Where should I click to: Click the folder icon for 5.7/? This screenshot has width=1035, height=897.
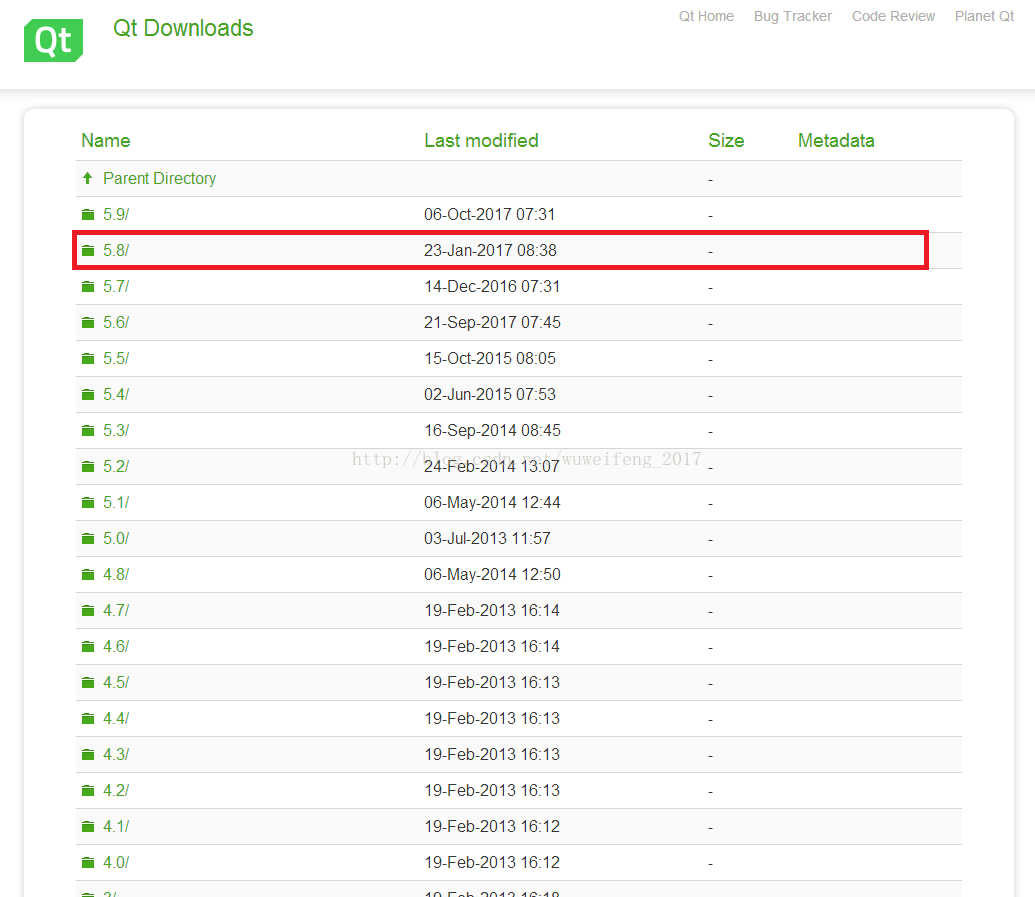click(88, 286)
